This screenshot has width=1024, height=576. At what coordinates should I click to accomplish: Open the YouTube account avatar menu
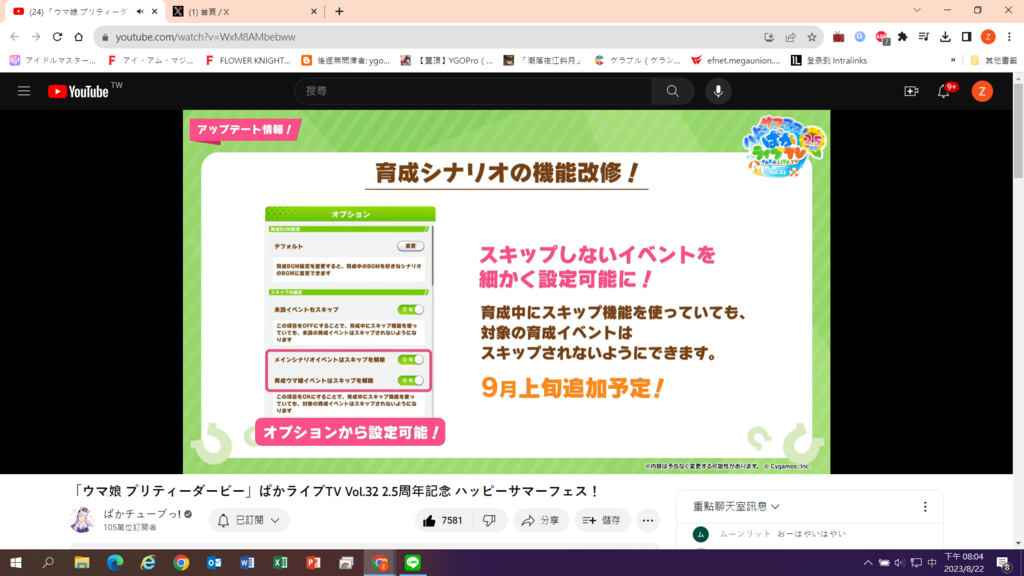tap(982, 91)
